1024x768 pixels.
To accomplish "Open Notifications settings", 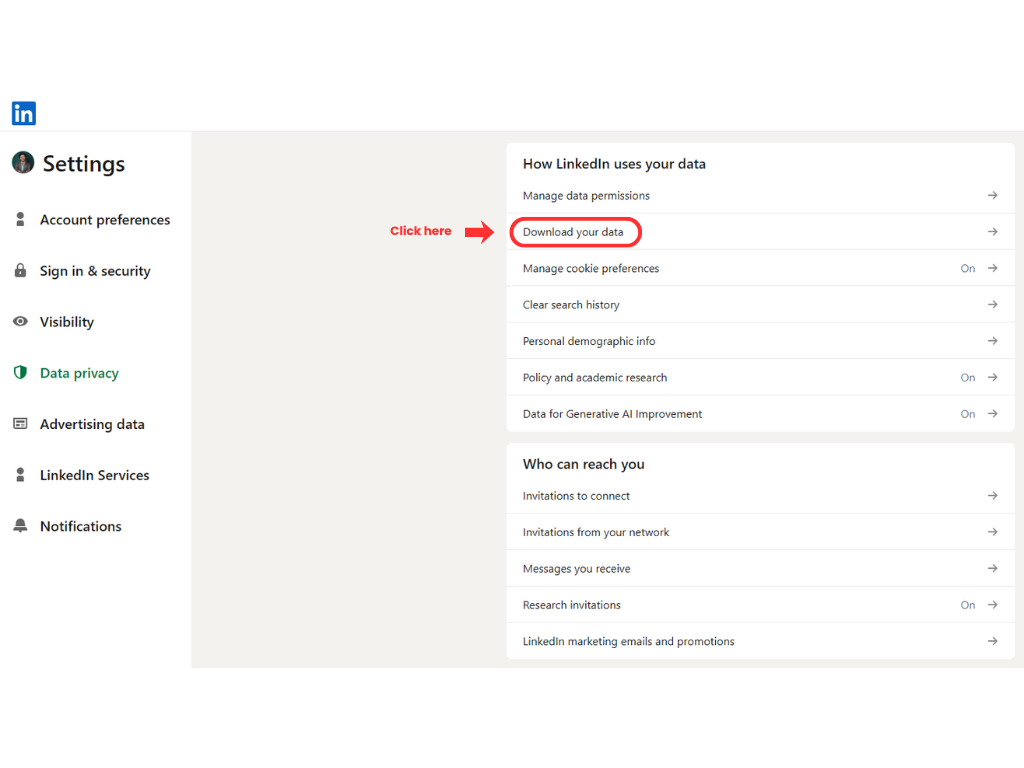I will click(x=80, y=526).
